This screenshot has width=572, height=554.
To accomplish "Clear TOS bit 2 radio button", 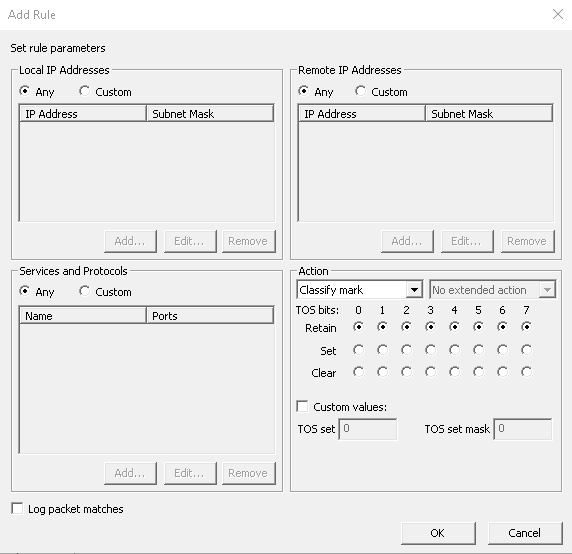I will click(406, 372).
